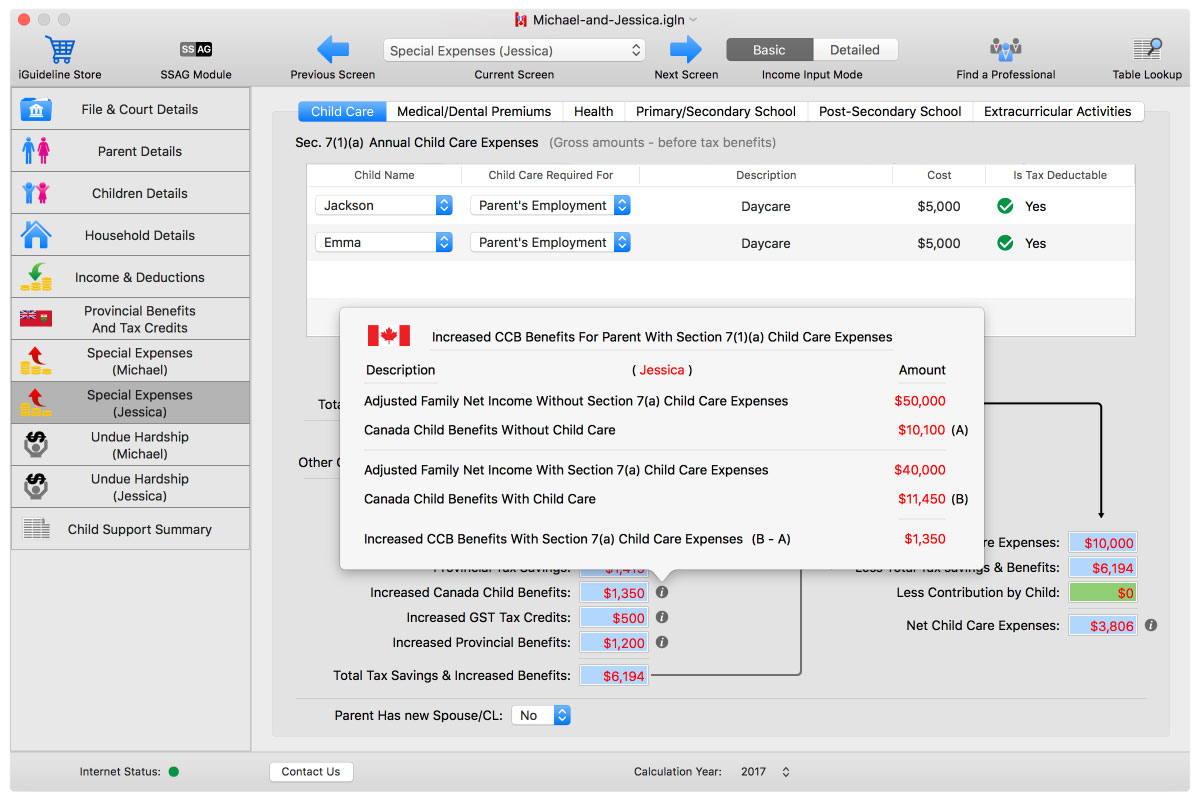The image size is (1200, 800).
Task: Toggle Is Tax Deductable for Jackson row
Action: (1005, 206)
